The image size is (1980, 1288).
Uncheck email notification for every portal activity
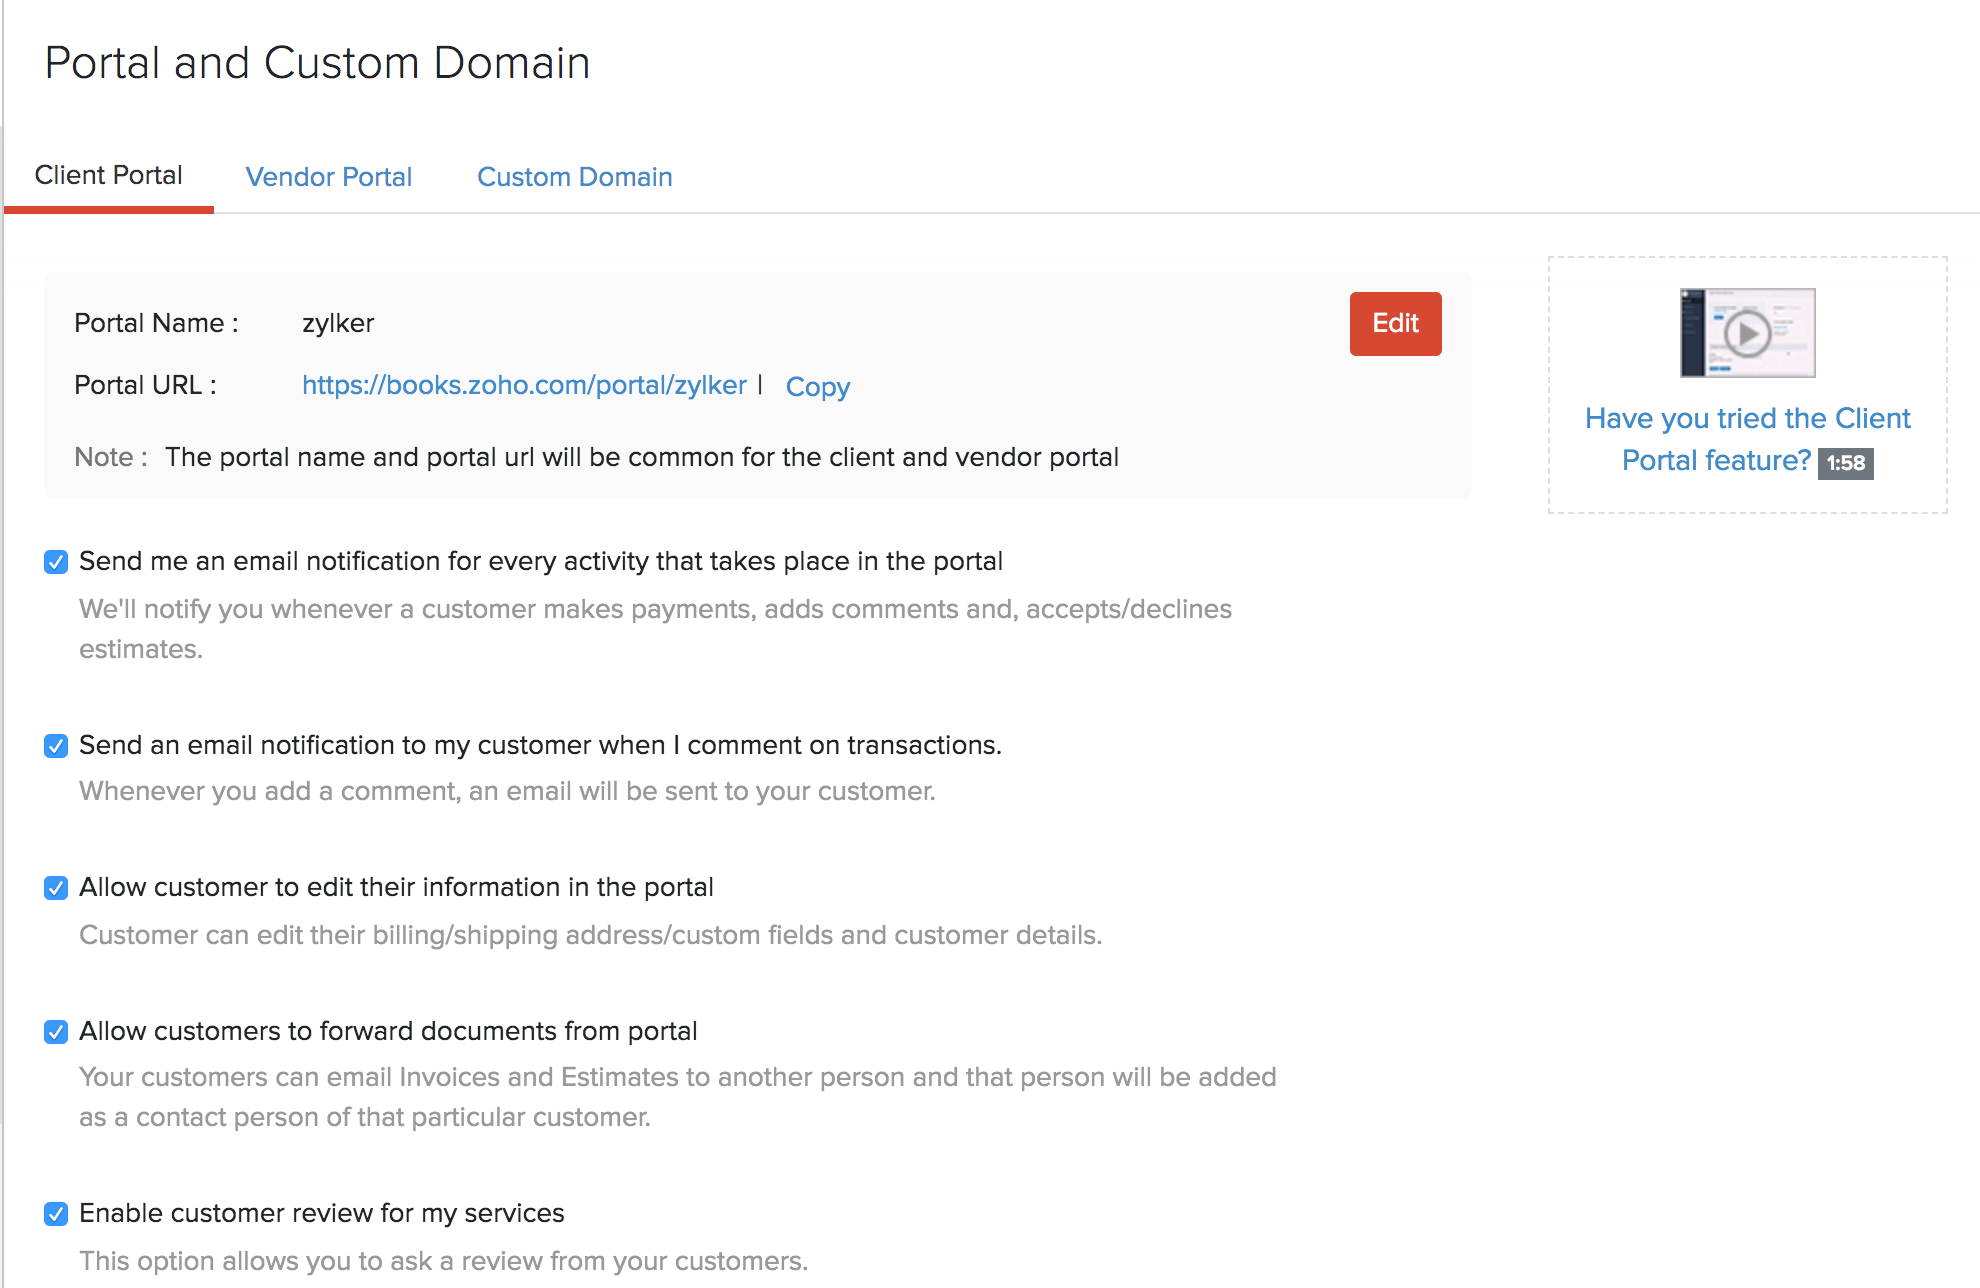pos(56,562)
